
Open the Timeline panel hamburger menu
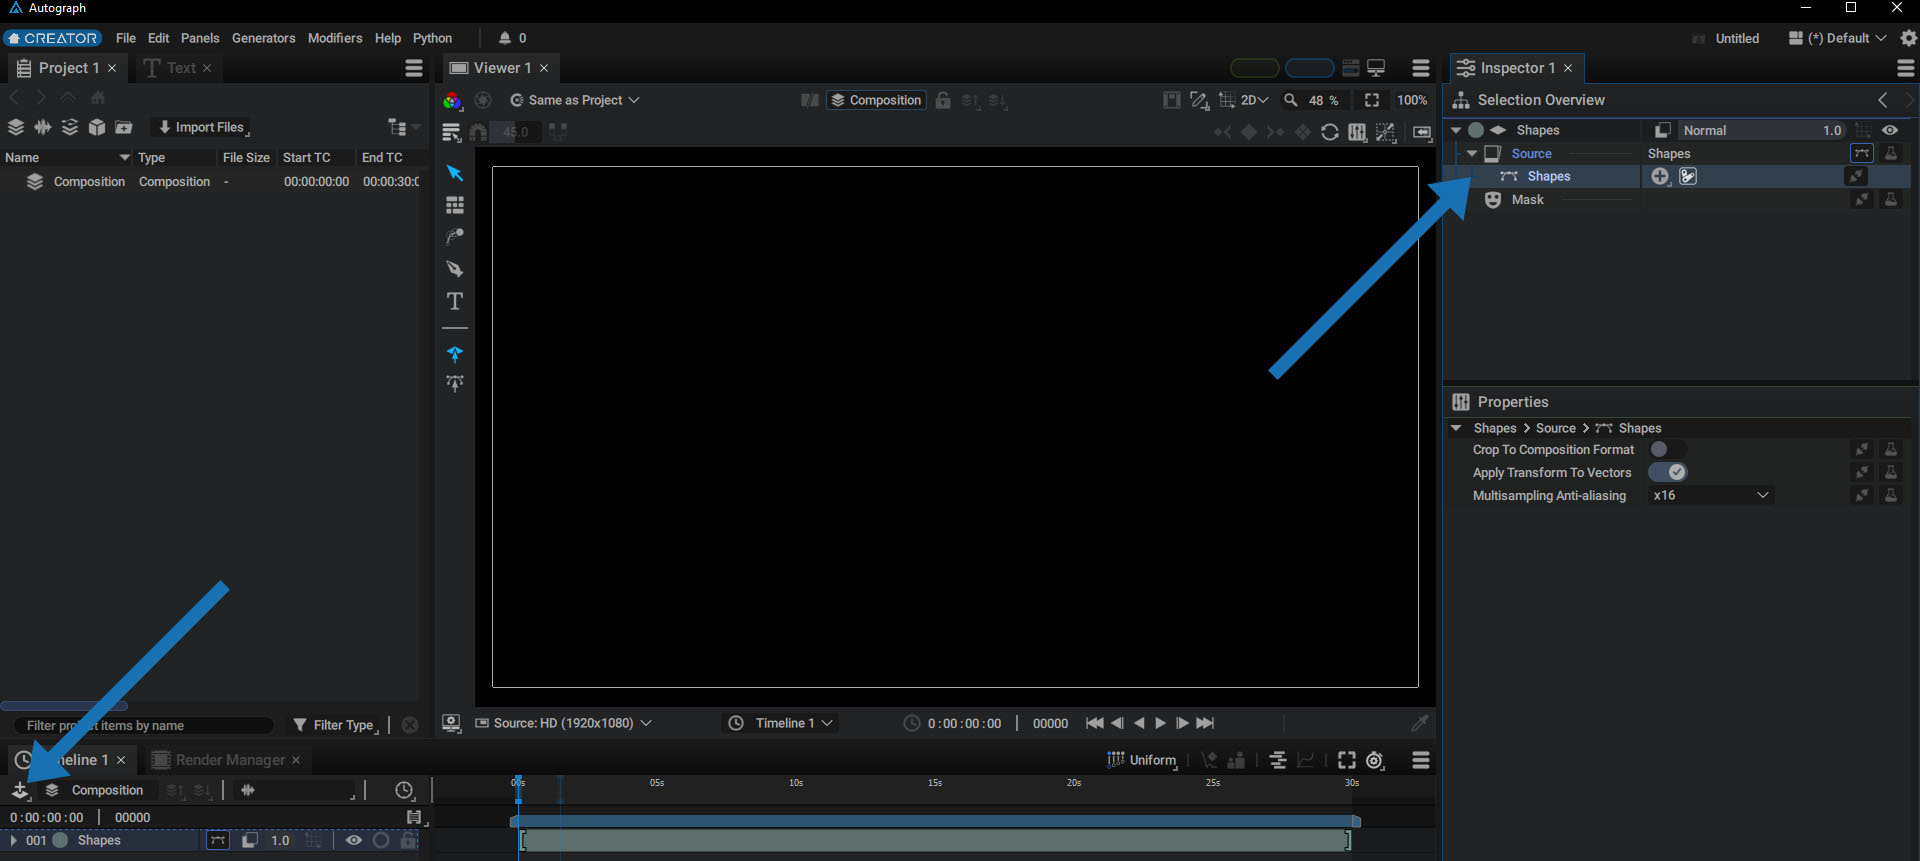pos(1421,760)
